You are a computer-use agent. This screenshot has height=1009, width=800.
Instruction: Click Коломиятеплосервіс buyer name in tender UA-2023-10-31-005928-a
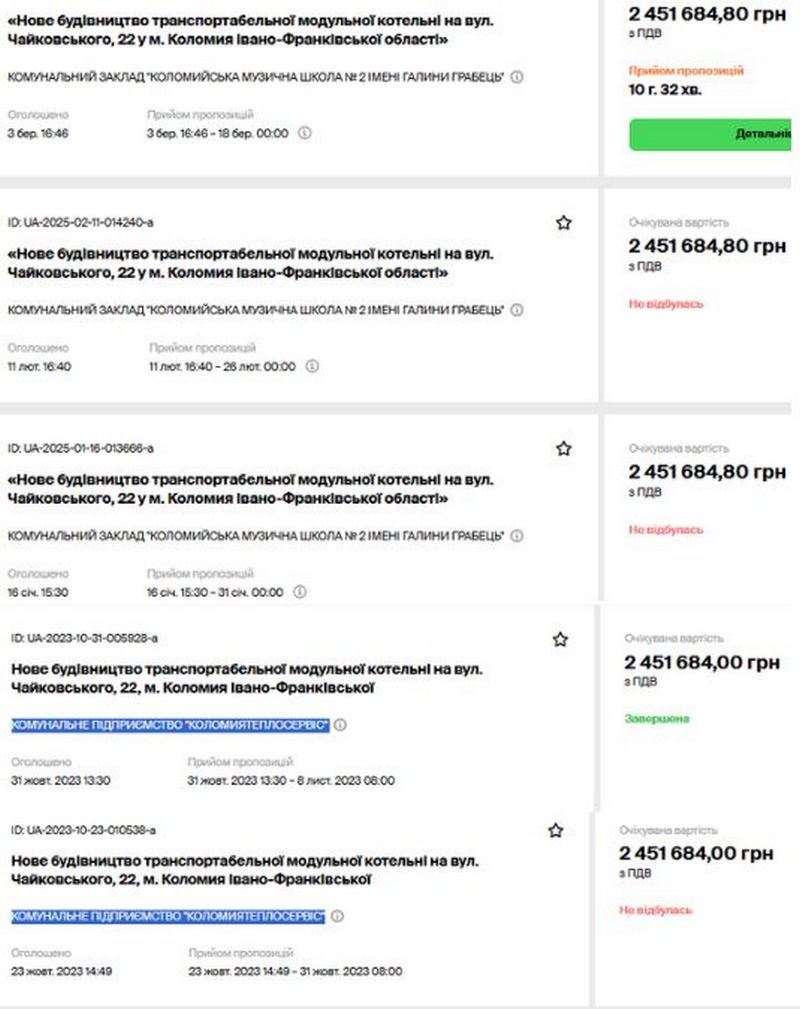click(170, 725)
